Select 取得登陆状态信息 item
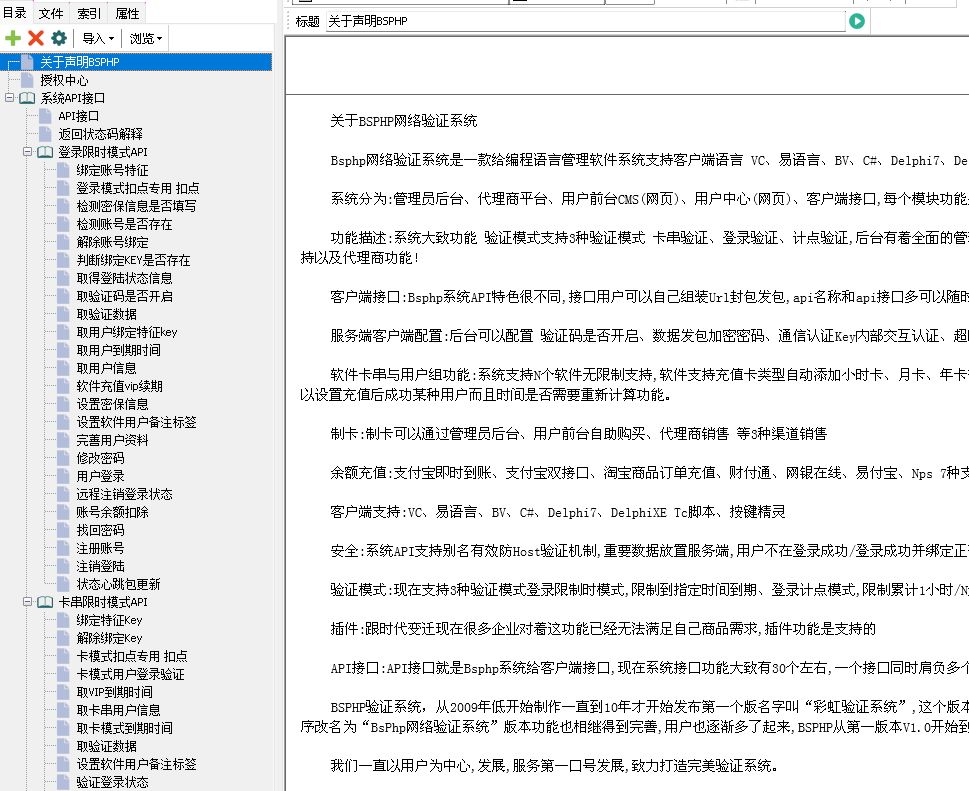Image resolution: width=969 pixels, height=791 pixels. point(124,278)
